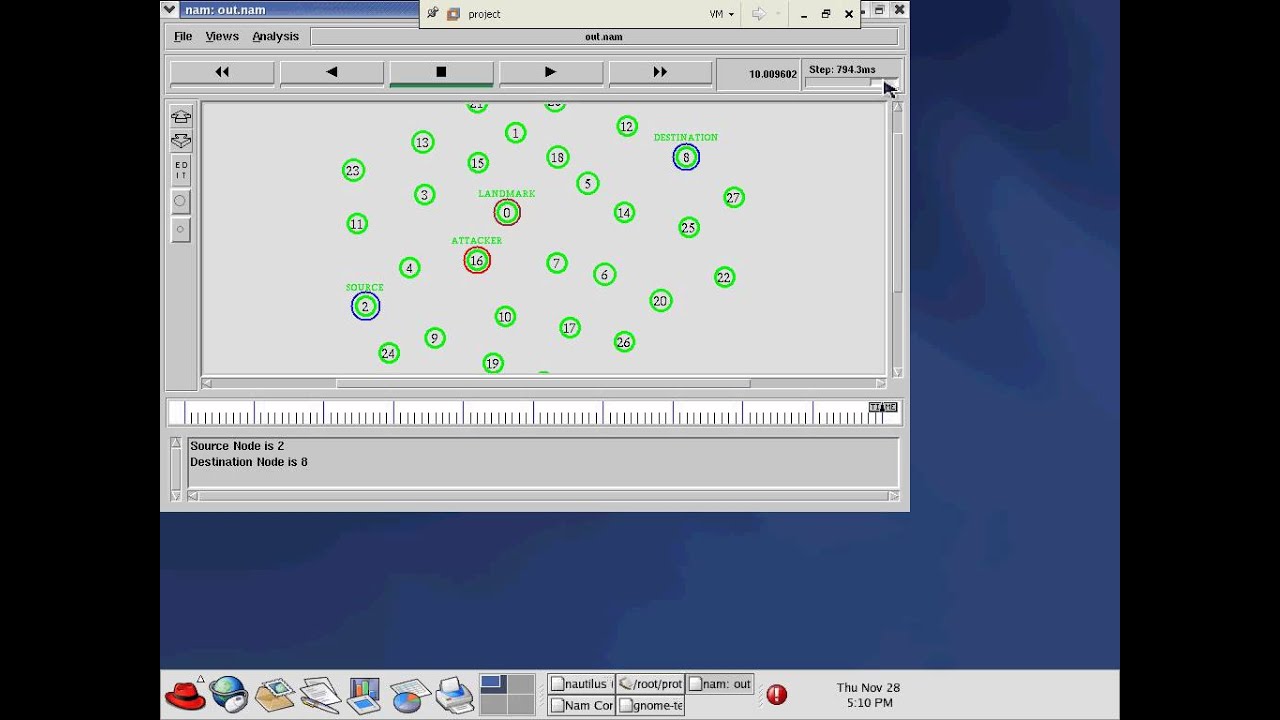Image resolution: width=1280 pixels, height=720 pixels.
Task: Open the Red Hat main menu
Action: (x=185, y=693)
